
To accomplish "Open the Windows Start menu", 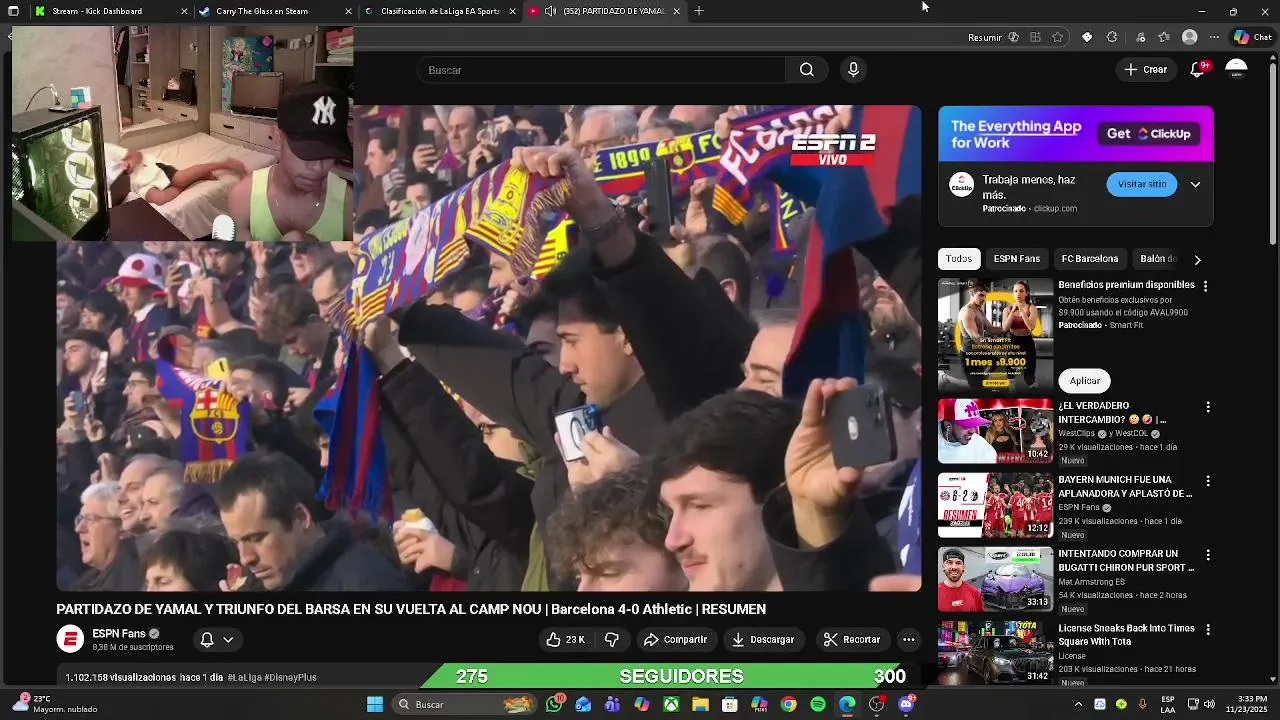I will [x=375, y=705].
